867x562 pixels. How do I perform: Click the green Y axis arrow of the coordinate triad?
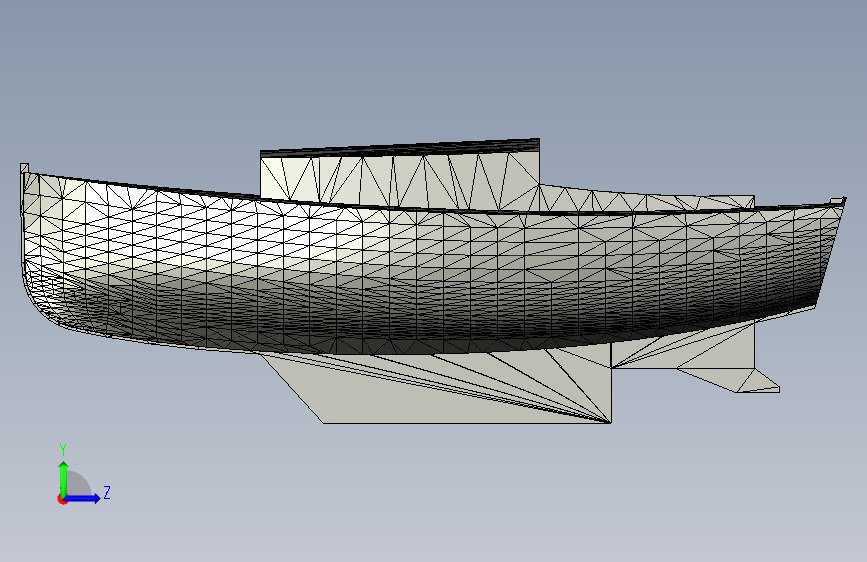pyautogui.click(x=64, y=478)
